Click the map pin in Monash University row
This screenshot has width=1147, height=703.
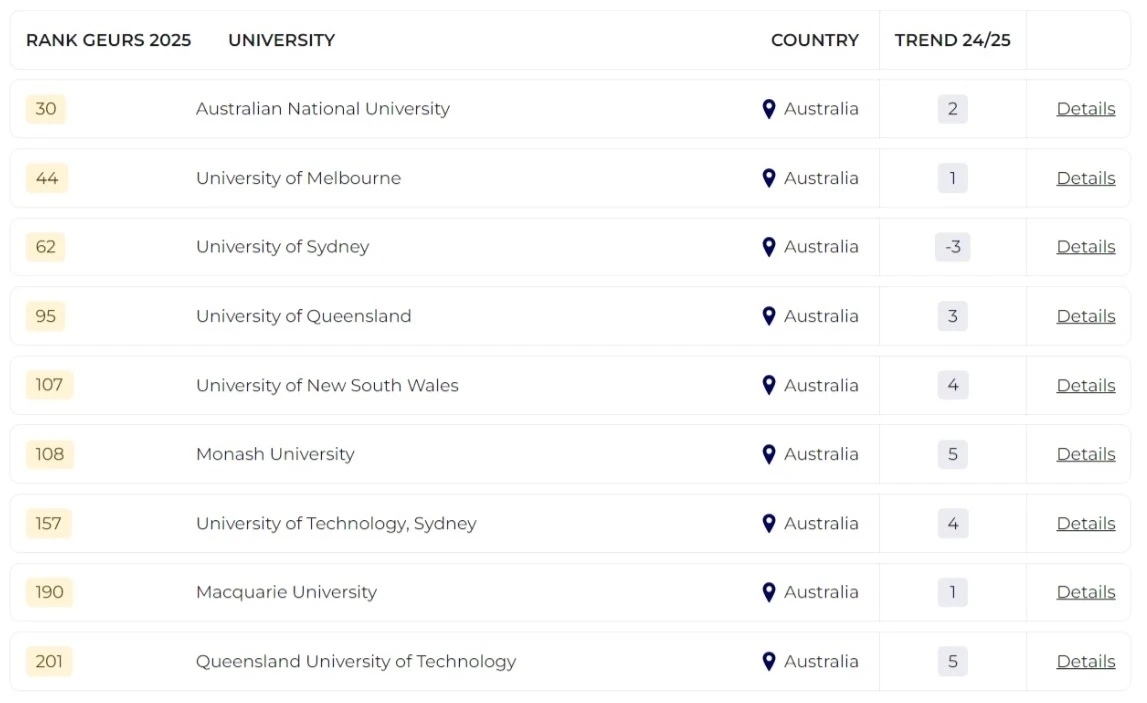point(768,454)
